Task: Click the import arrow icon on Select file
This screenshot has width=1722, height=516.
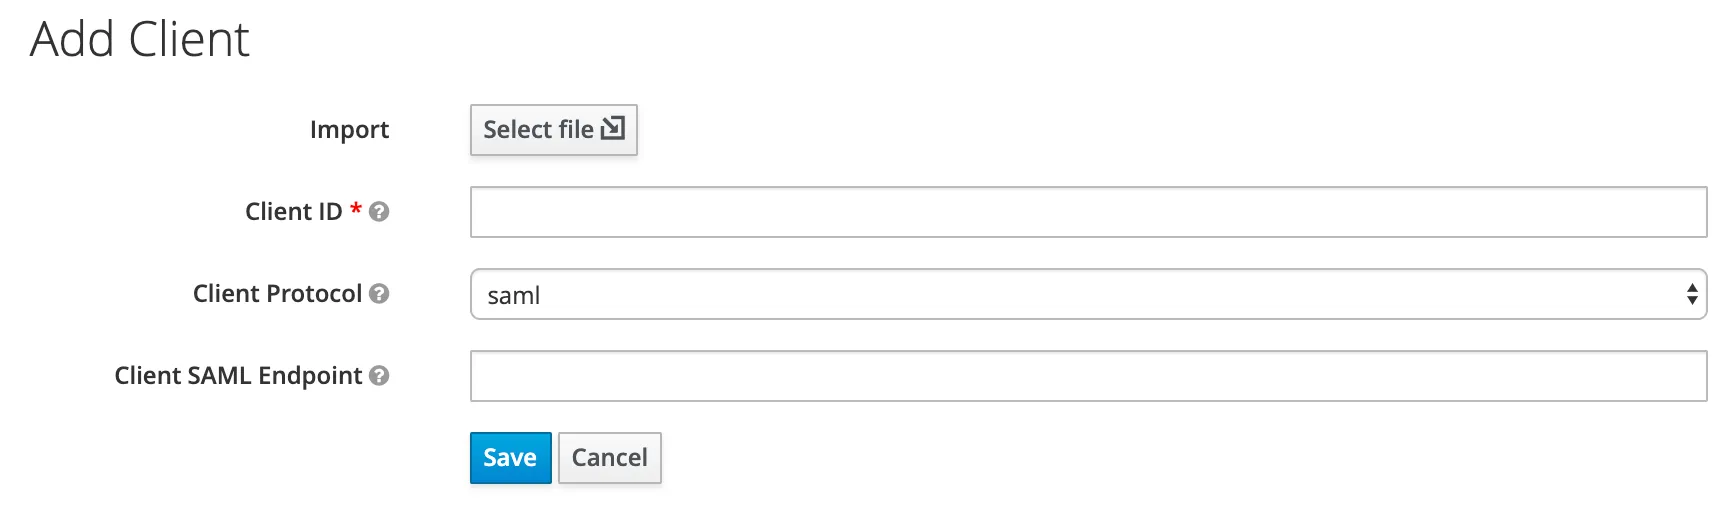Action: point(613,128)
